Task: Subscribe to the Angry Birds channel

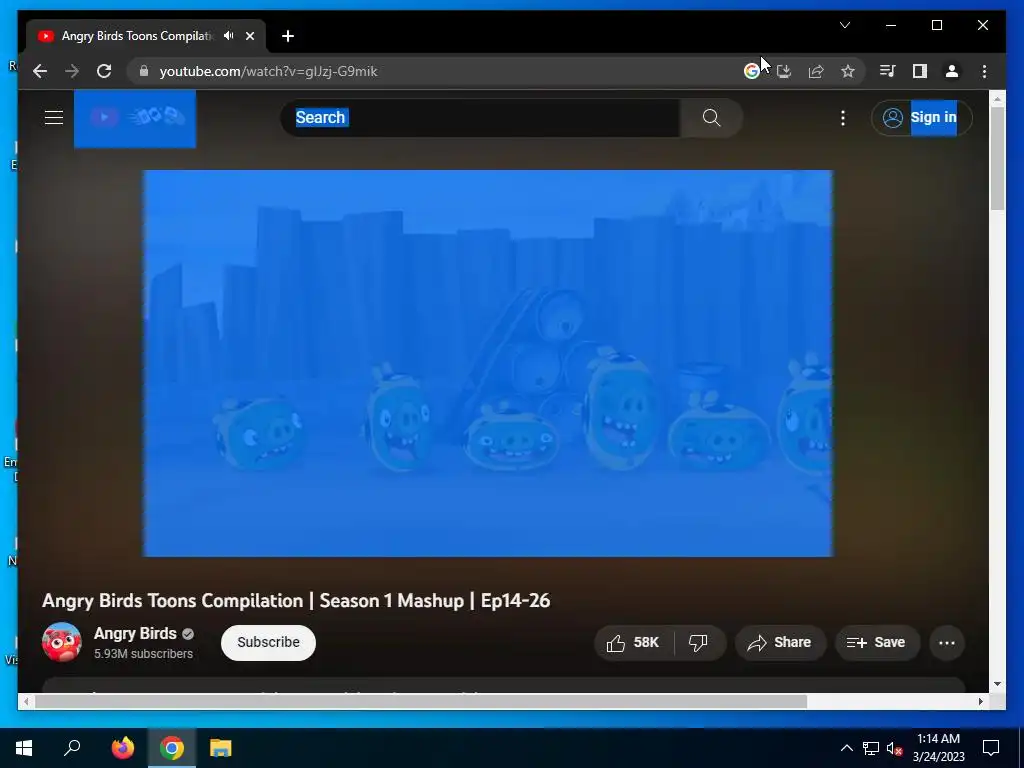Action: tap(268, 643)
